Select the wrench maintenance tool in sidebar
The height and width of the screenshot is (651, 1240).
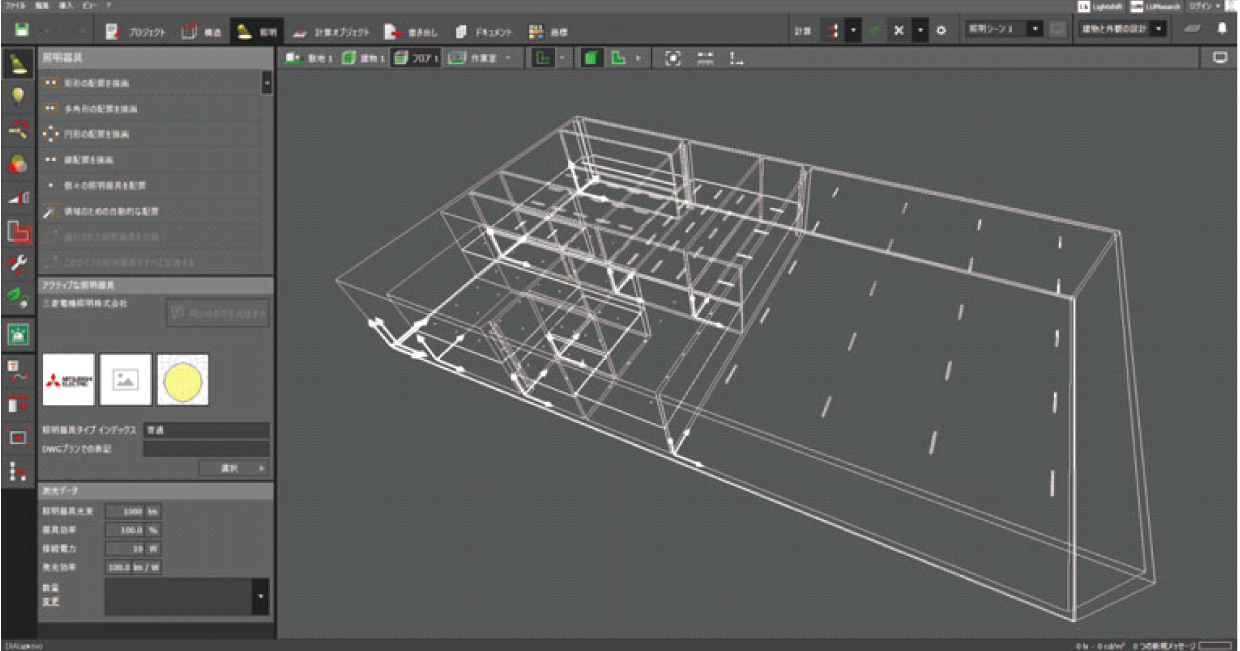pyautogui.click(x=18, y=264)
